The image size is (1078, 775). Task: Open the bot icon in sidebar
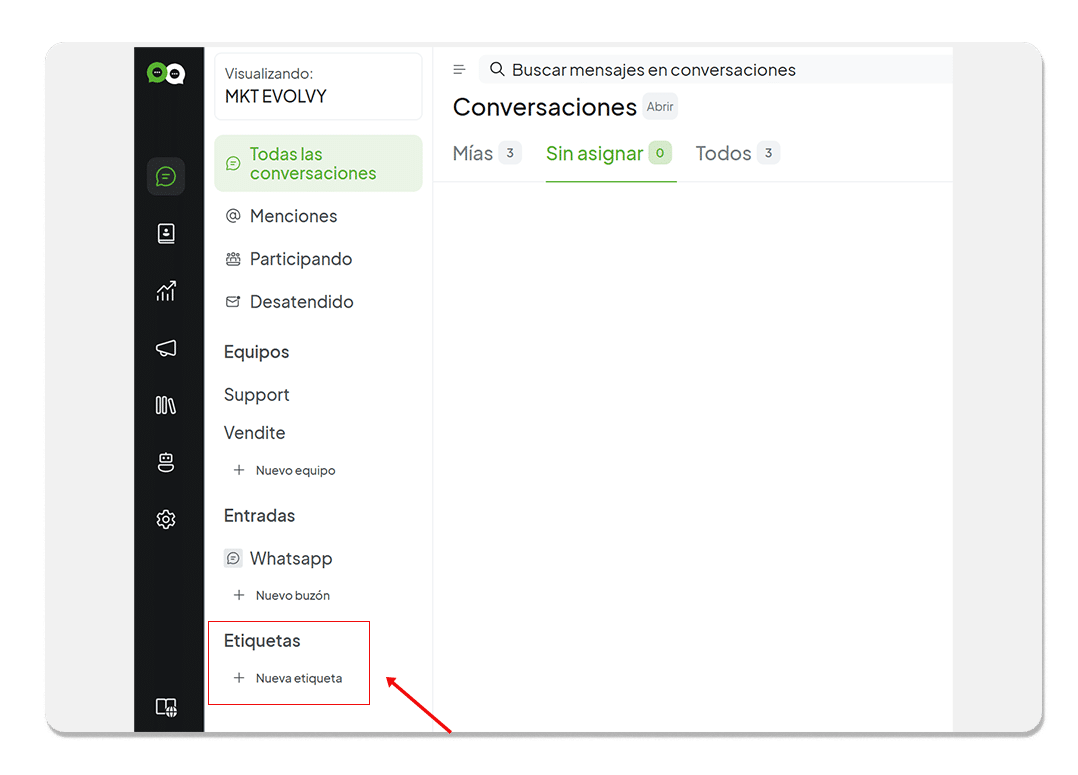[166, 462]
